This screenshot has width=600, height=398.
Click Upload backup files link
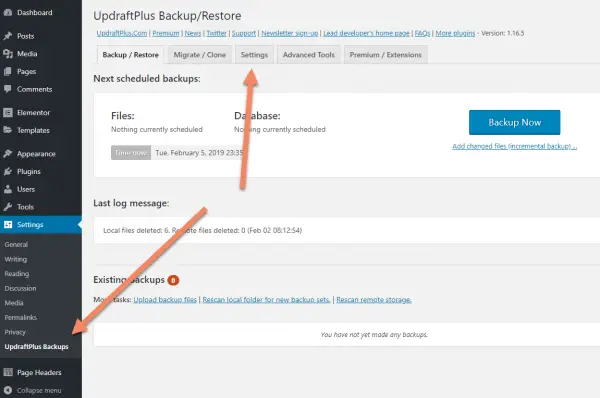coord(165,300)
